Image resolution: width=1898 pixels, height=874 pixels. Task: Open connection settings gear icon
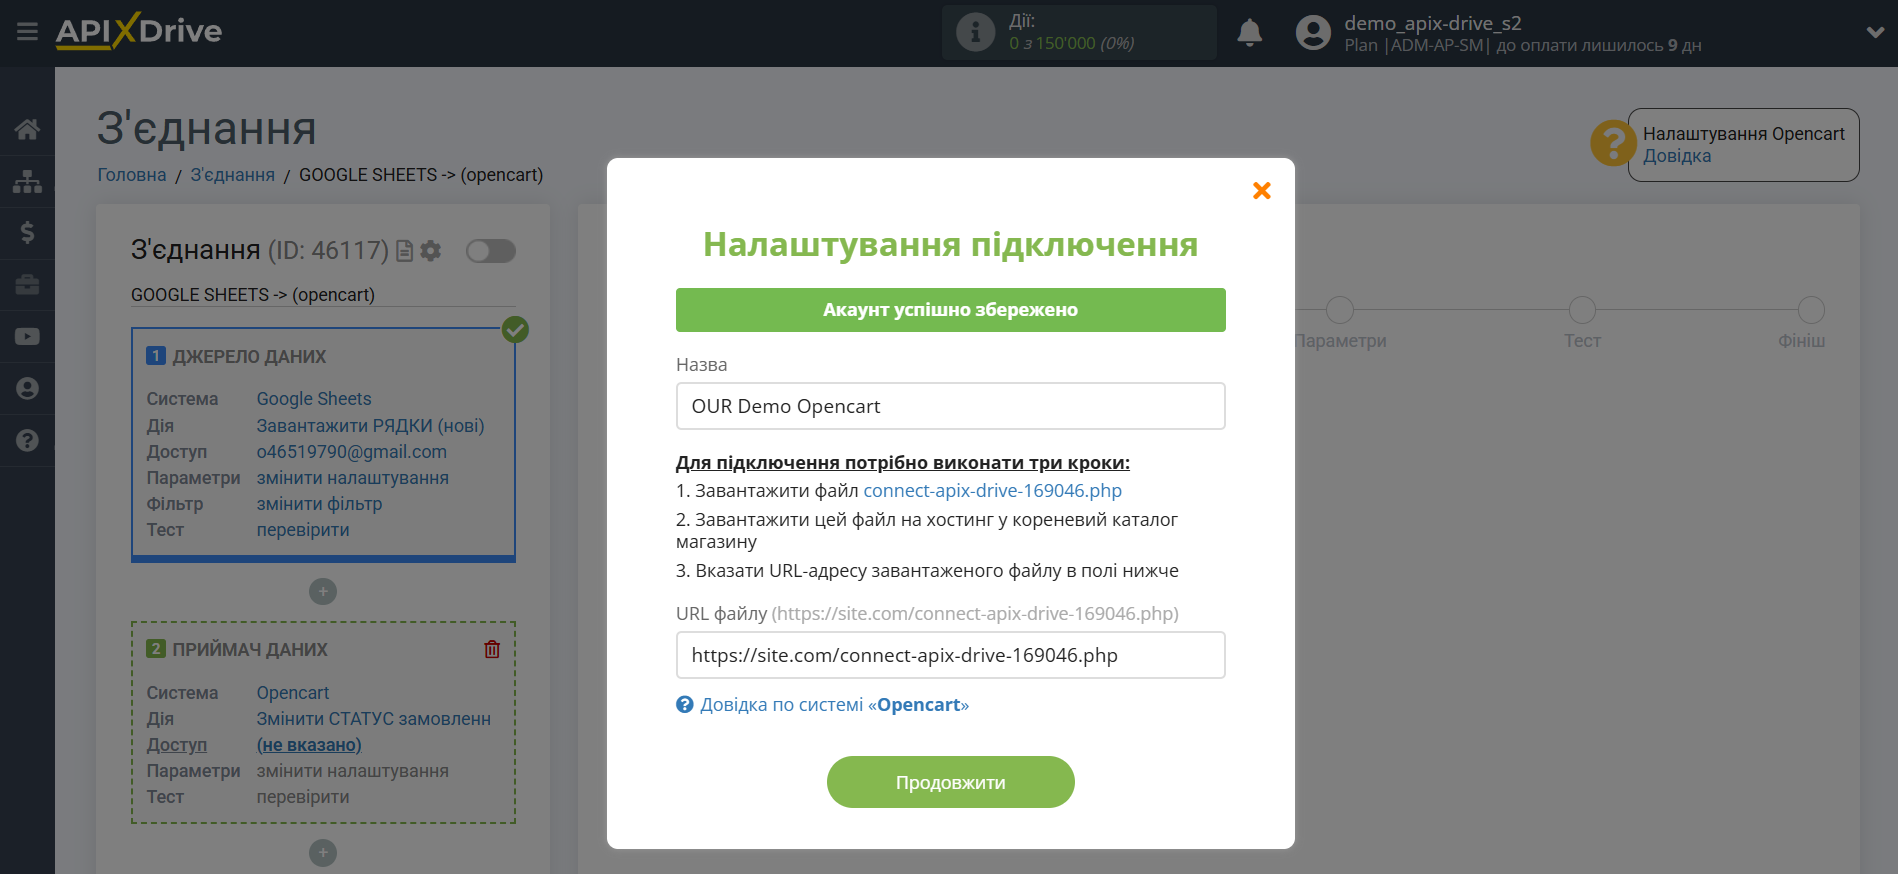(431, 251)
